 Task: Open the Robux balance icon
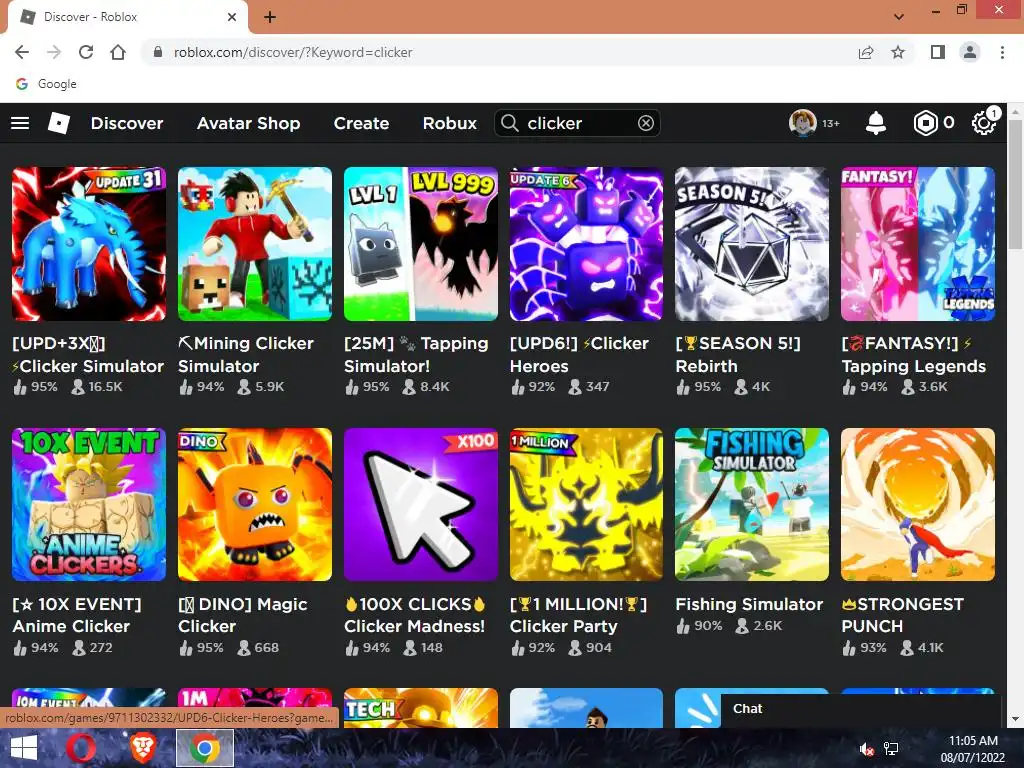point(925,123)
